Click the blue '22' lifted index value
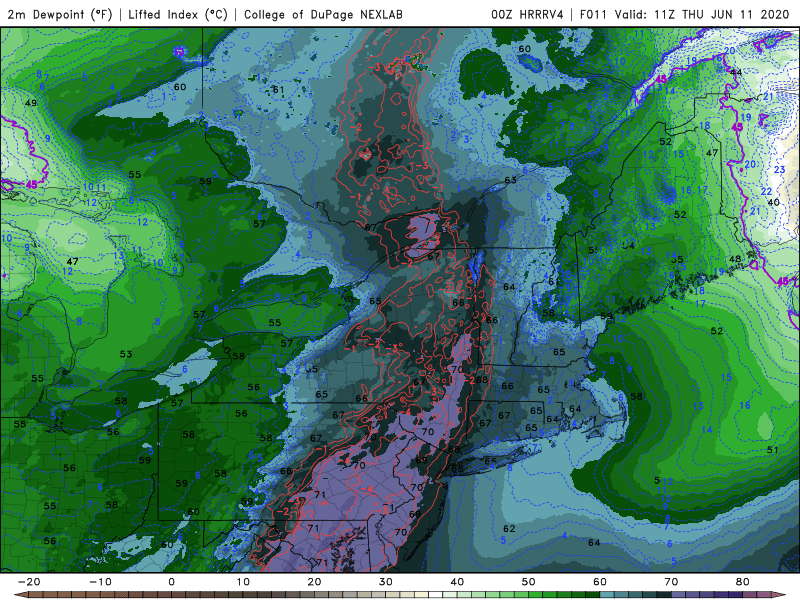The width and height of the screenshot is (800, 600). [x=766, y=191]
